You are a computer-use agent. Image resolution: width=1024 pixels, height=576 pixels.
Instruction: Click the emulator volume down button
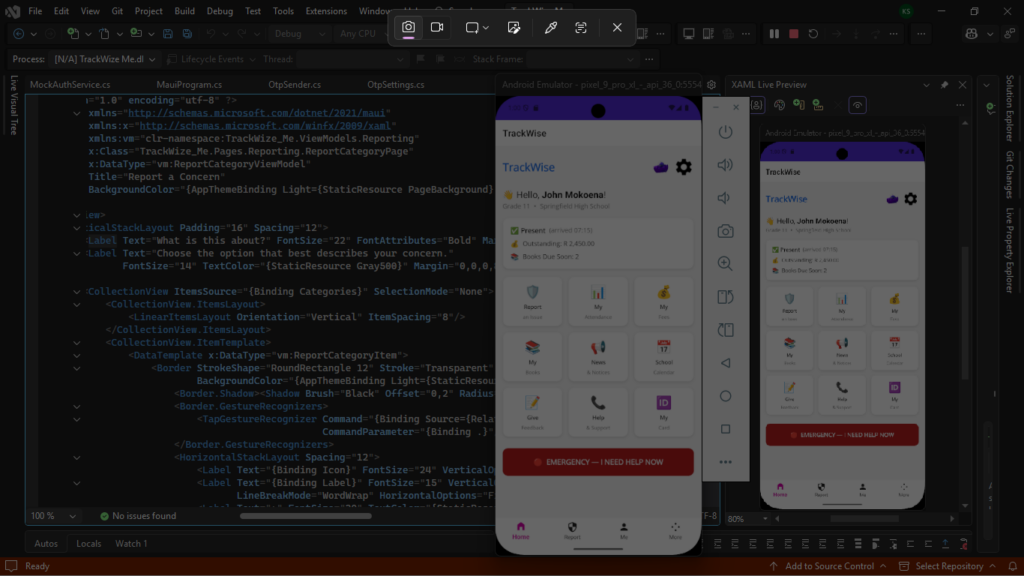(x=725, y=198)
